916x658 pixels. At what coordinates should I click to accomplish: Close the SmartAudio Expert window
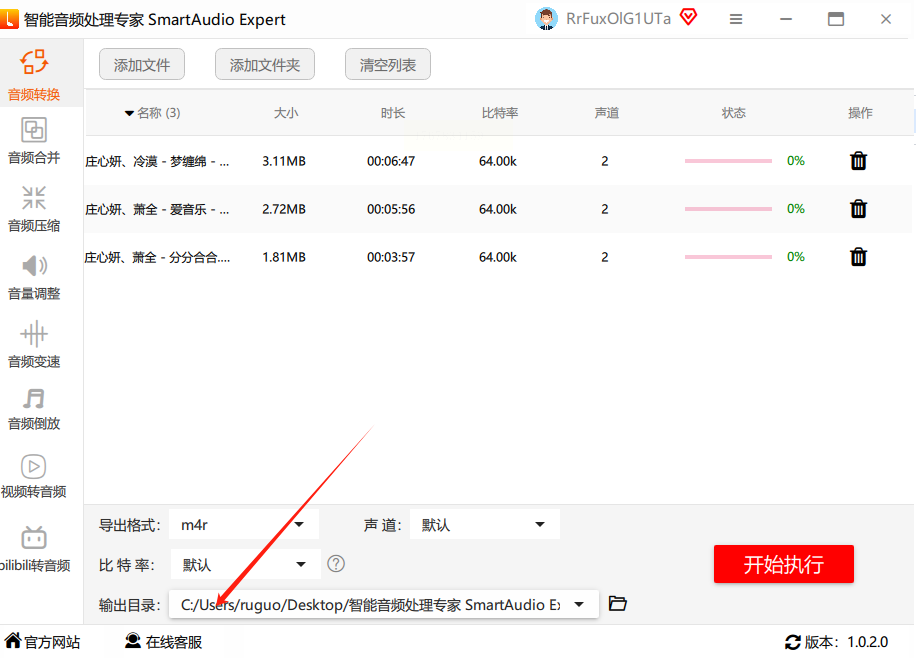(886, 19)
